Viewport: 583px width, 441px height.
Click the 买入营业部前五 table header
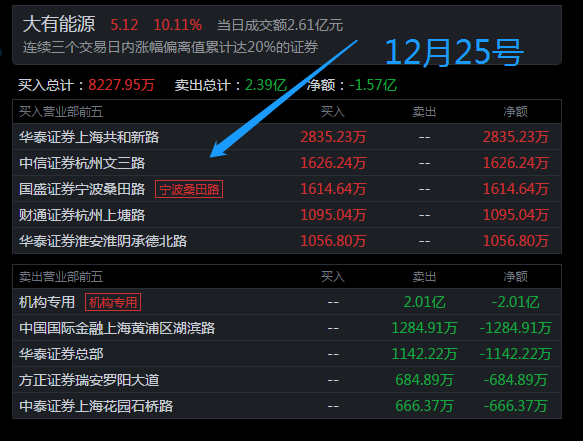pos(61,112)
